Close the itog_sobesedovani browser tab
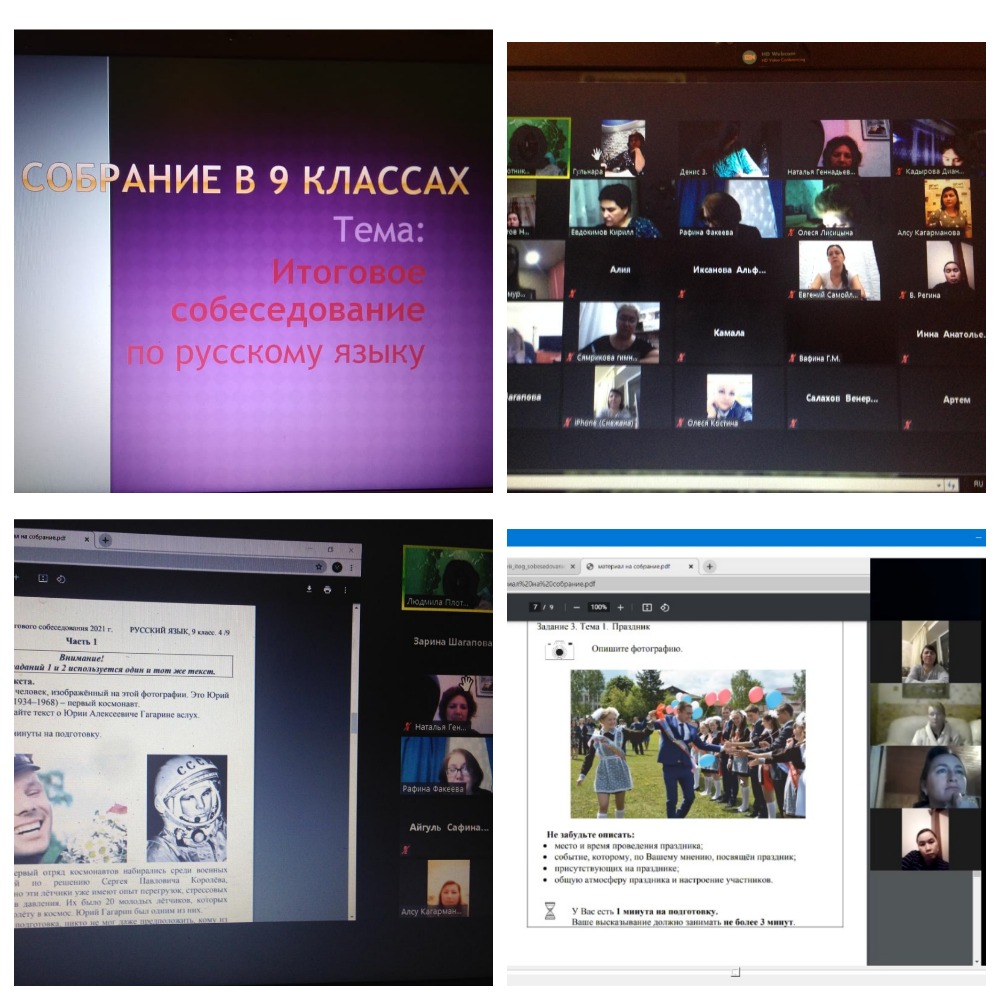Screen dimensions: 1000x1000 click(x=573, y=566)
